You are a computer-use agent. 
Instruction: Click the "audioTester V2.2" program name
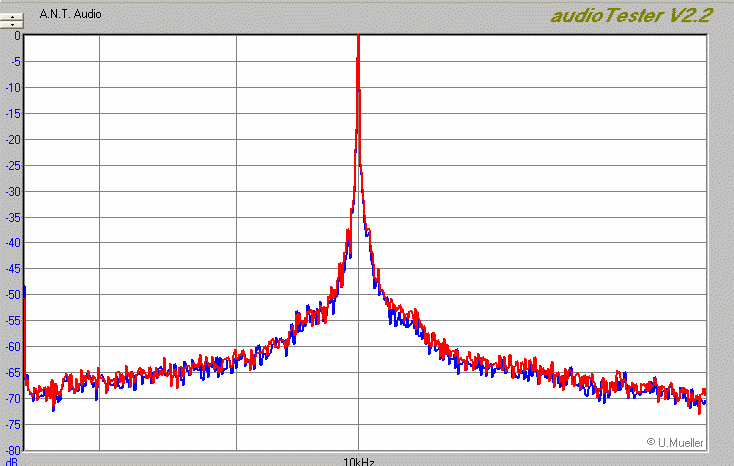tap(631, 15)
